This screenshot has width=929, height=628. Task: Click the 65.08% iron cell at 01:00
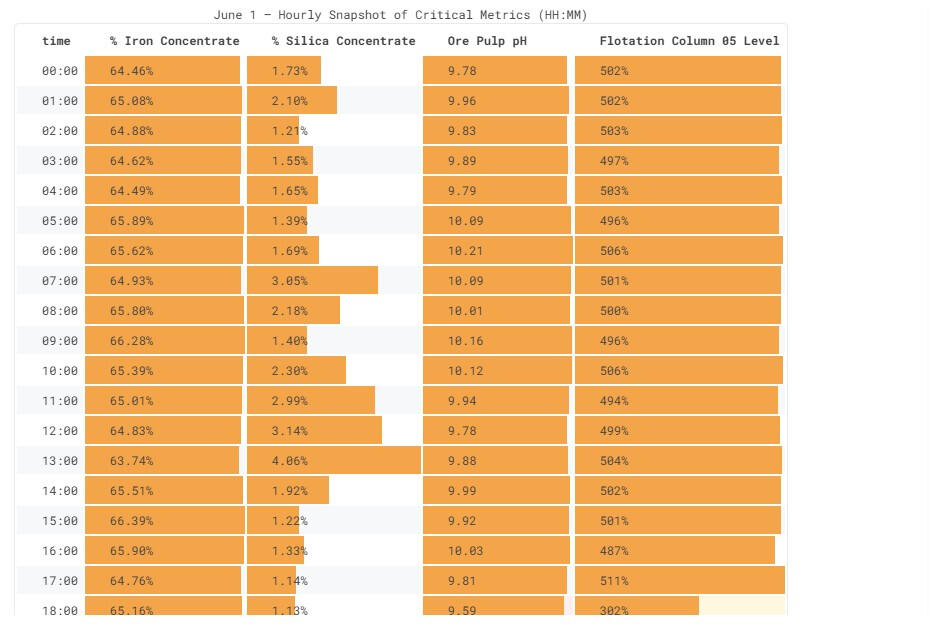pos(163,101)
